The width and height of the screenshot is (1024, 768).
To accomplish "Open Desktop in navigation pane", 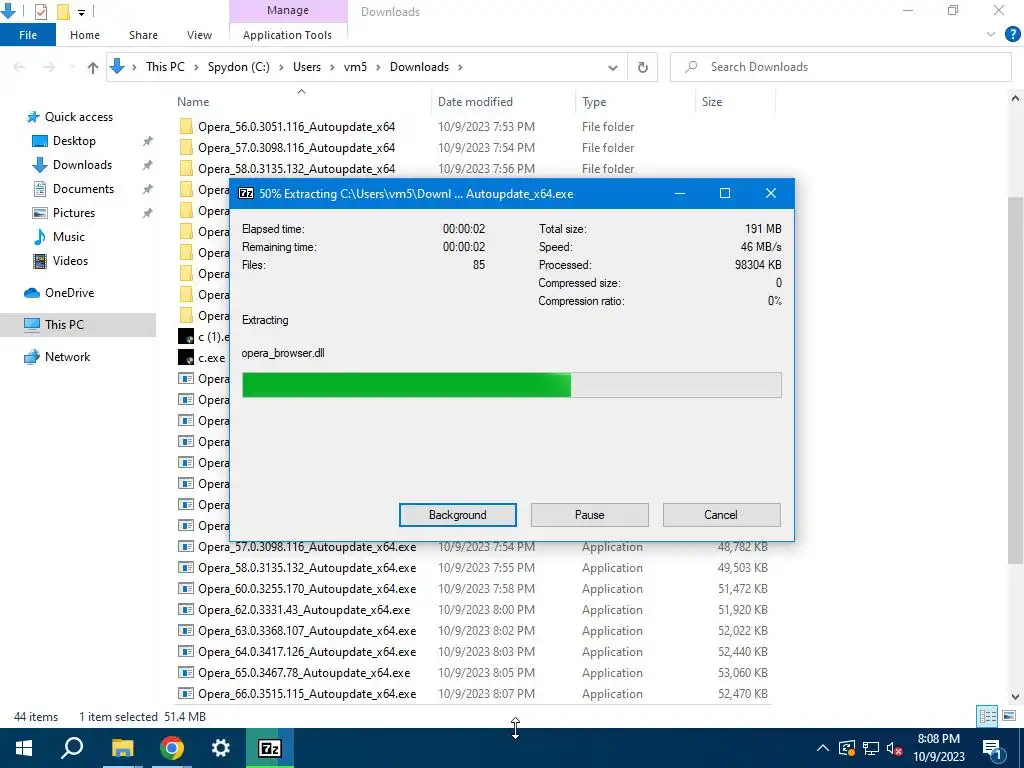I will coord(74,140).
